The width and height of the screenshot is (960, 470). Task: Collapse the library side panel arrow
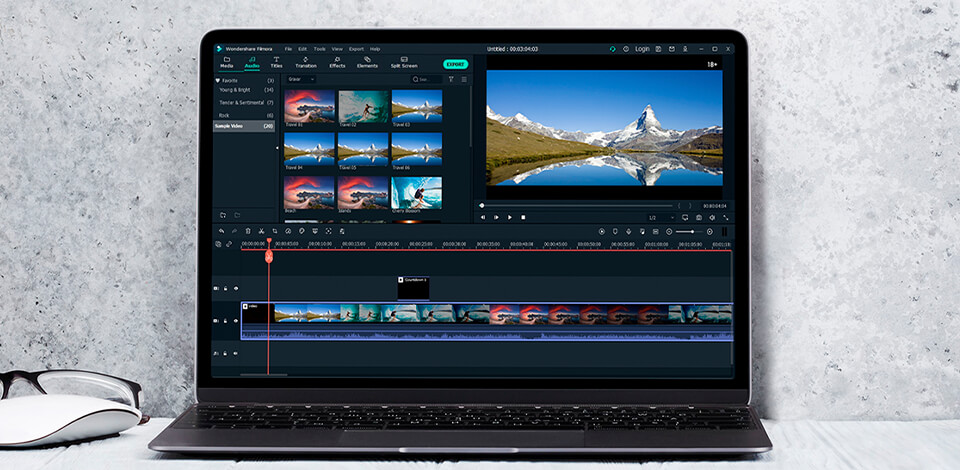point(277,147)
